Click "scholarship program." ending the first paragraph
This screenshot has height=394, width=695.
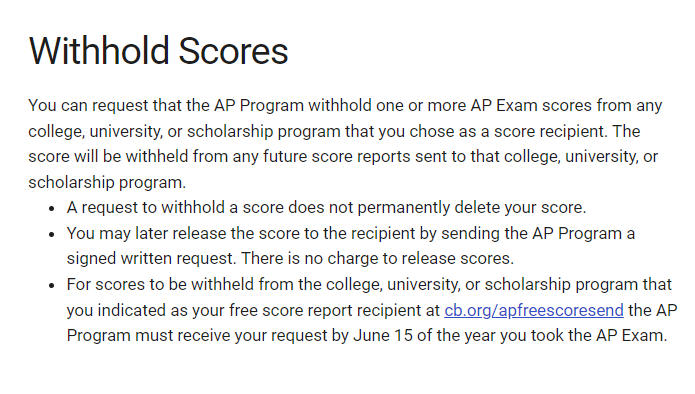pos(107,183)
